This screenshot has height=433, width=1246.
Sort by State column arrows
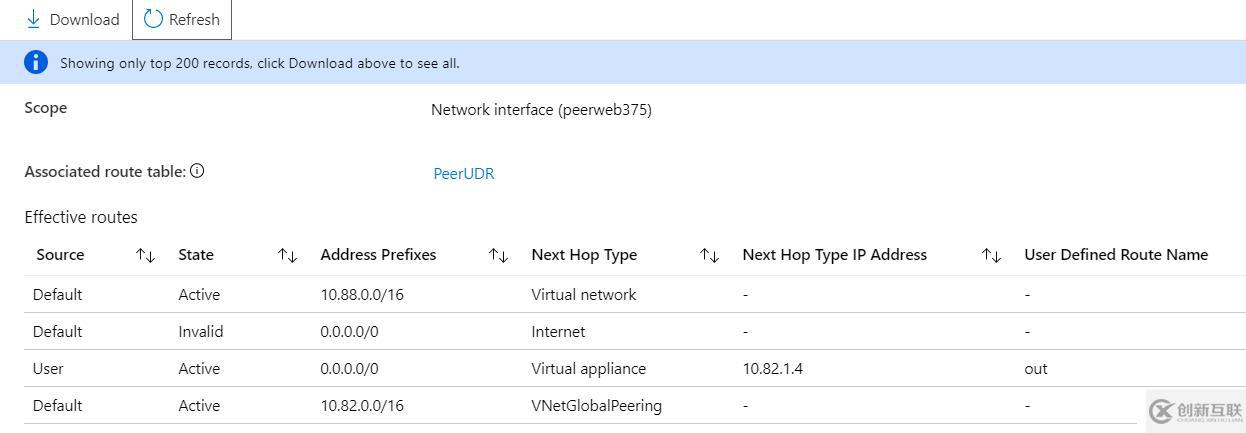pos(288,255)
